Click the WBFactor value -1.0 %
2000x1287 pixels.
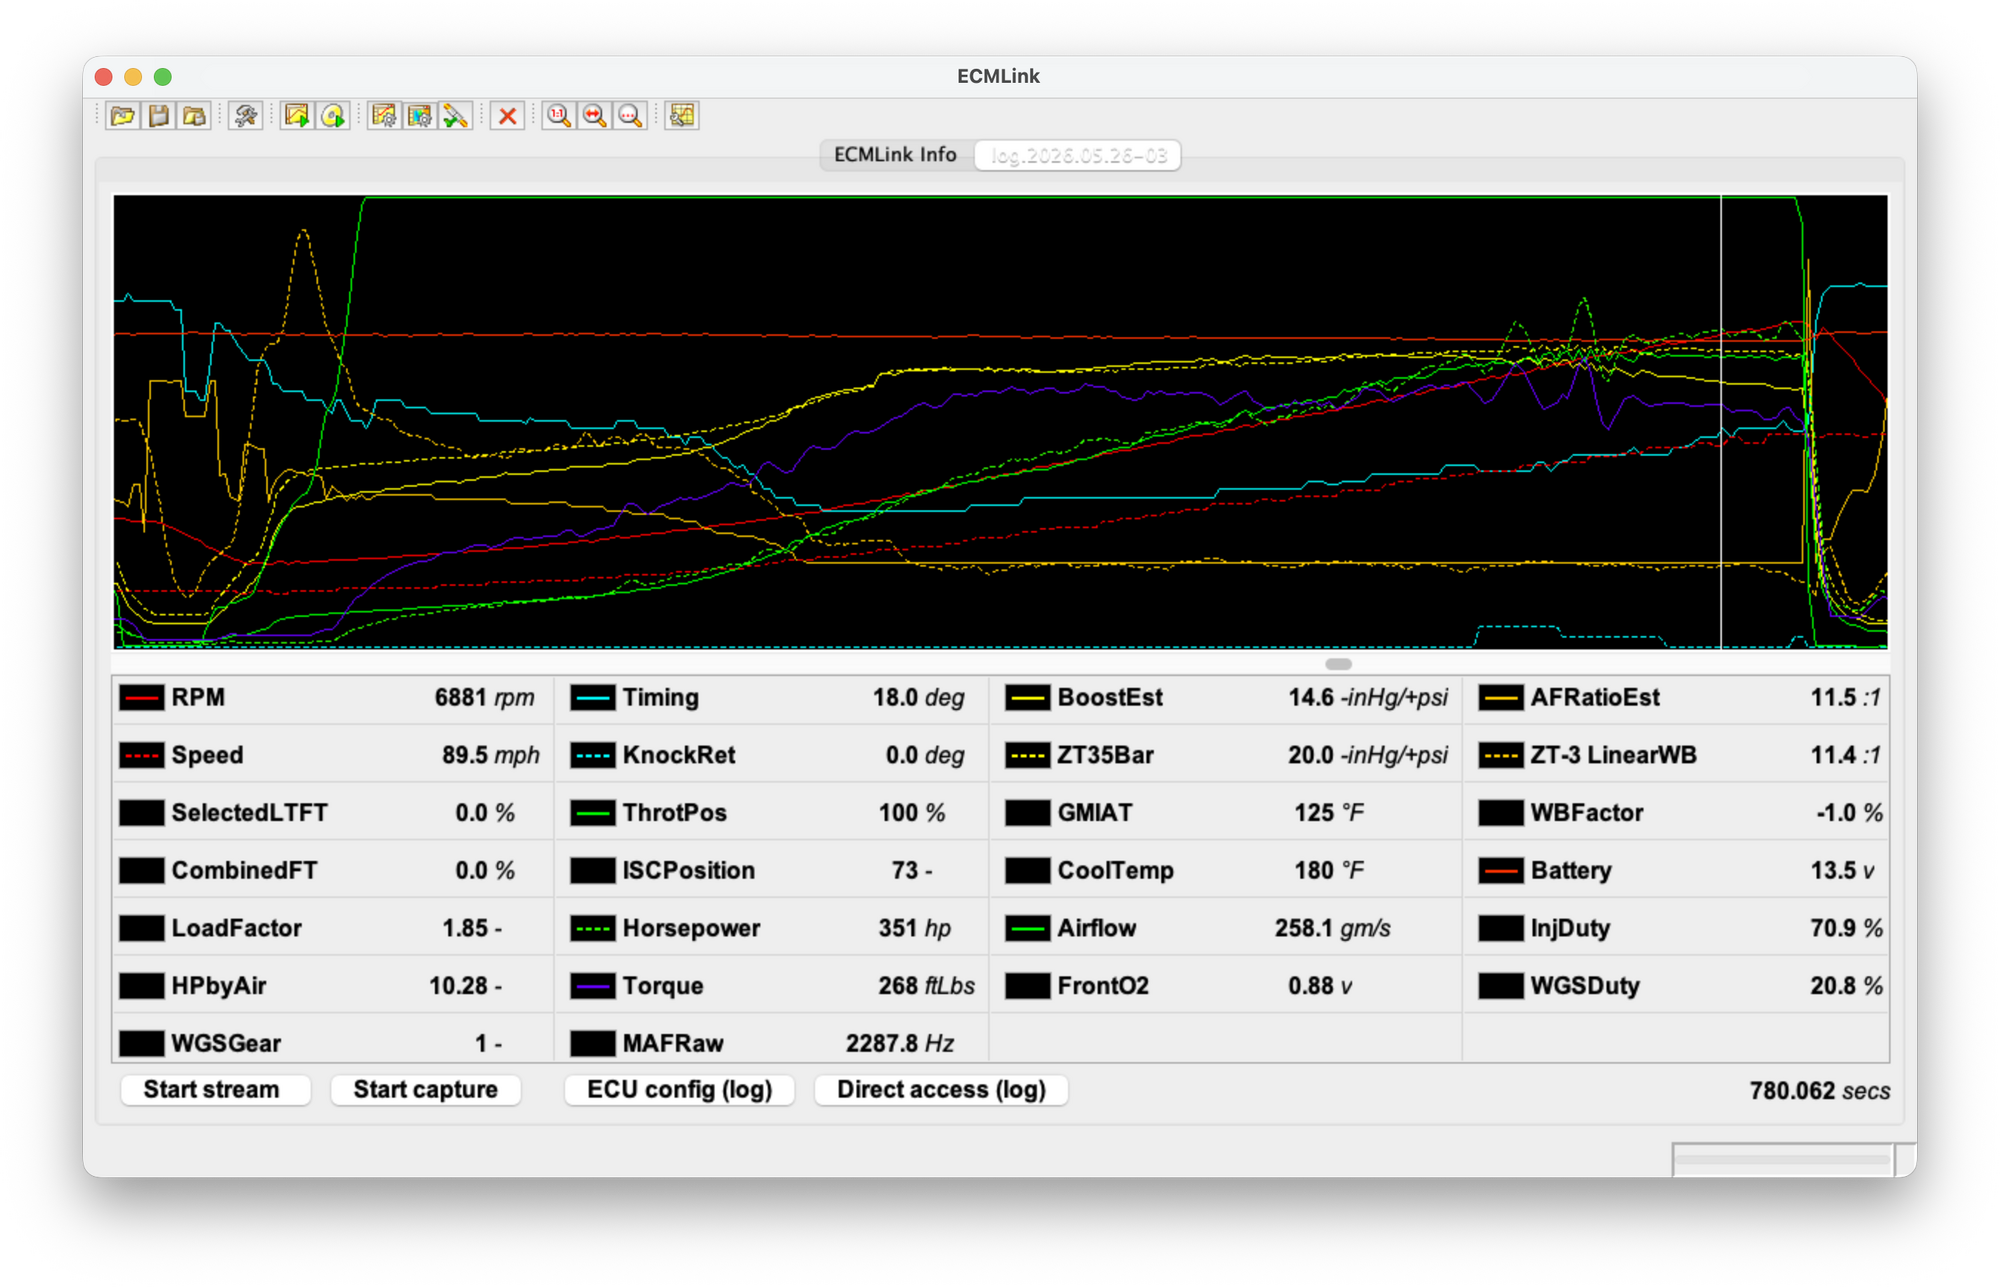1849,813
